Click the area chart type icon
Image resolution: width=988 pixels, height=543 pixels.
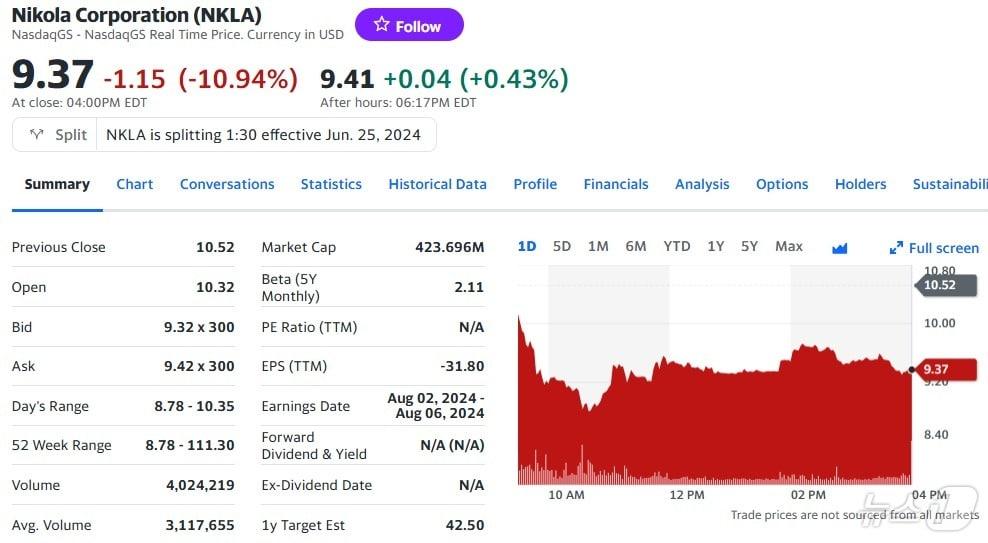point(839,248)
